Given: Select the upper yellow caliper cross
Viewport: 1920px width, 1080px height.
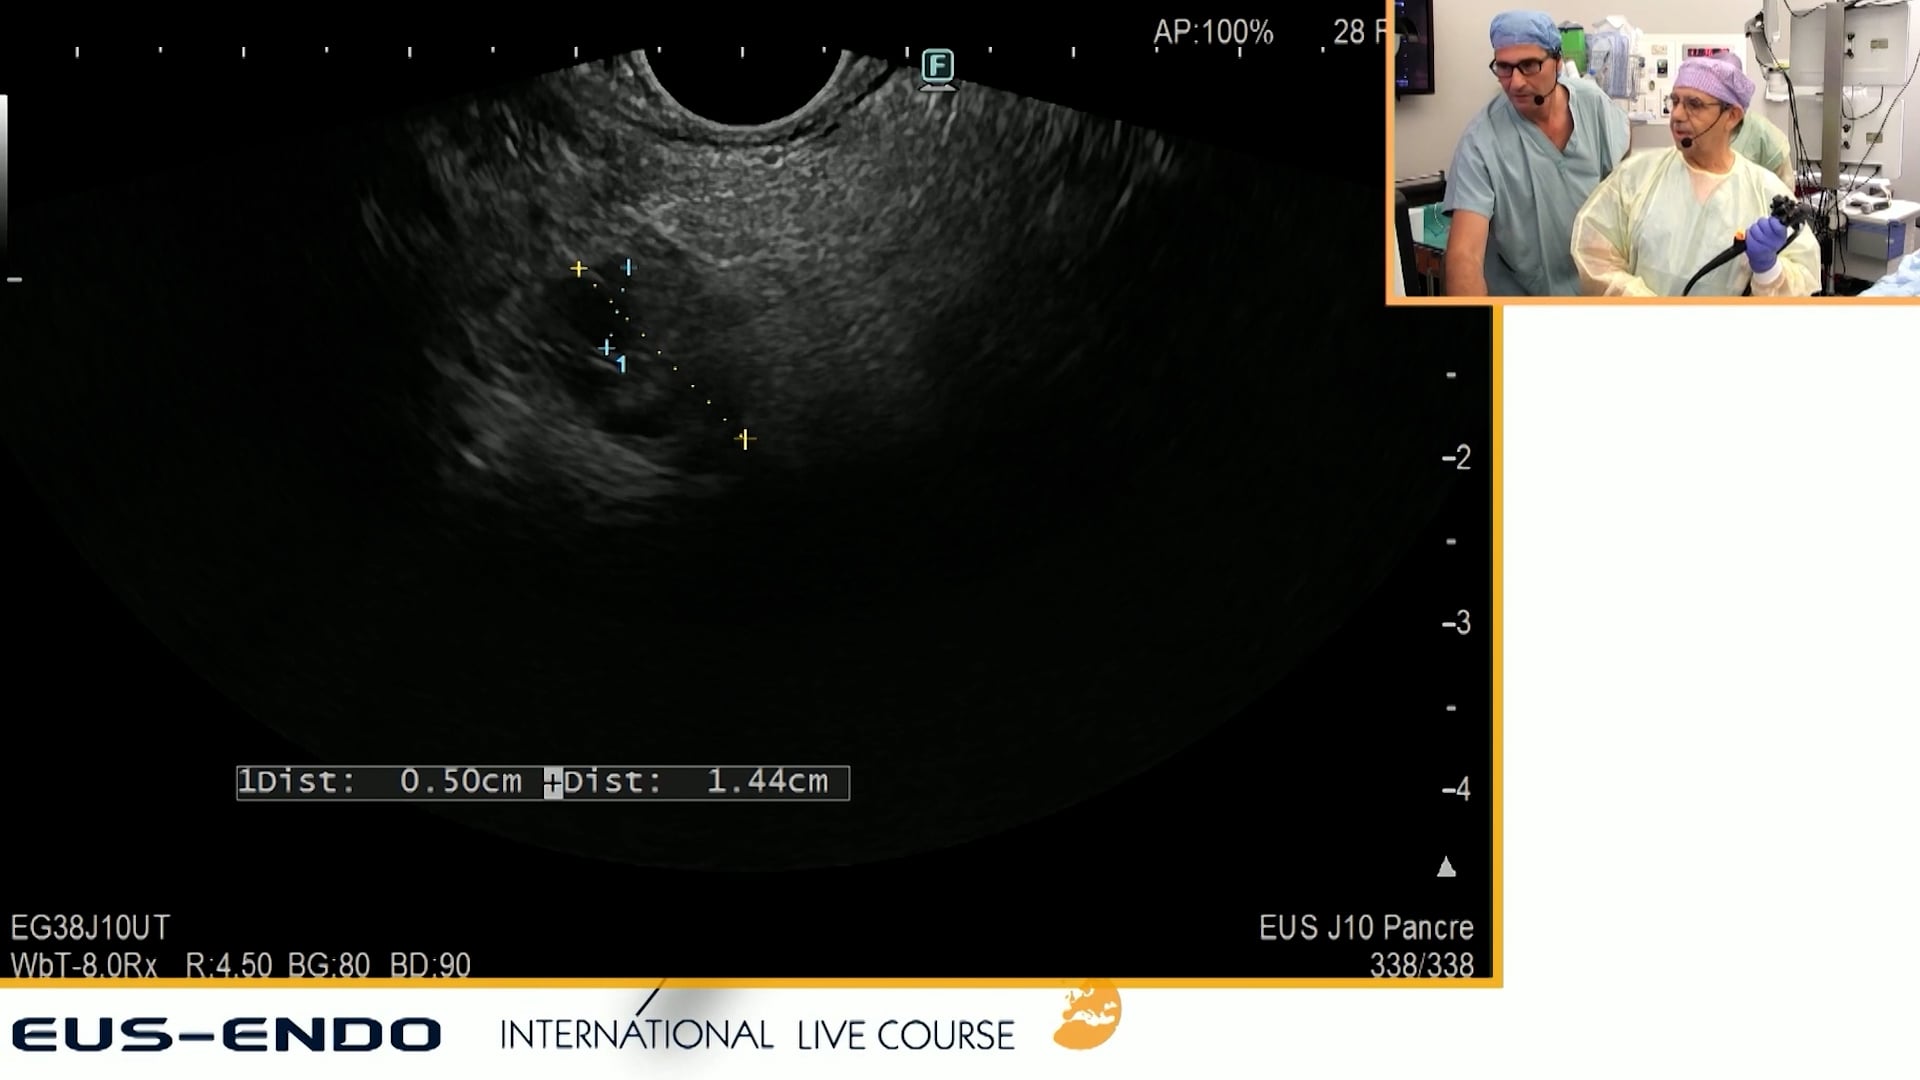Looking at the screenshot, I should [x=578, y=269].
